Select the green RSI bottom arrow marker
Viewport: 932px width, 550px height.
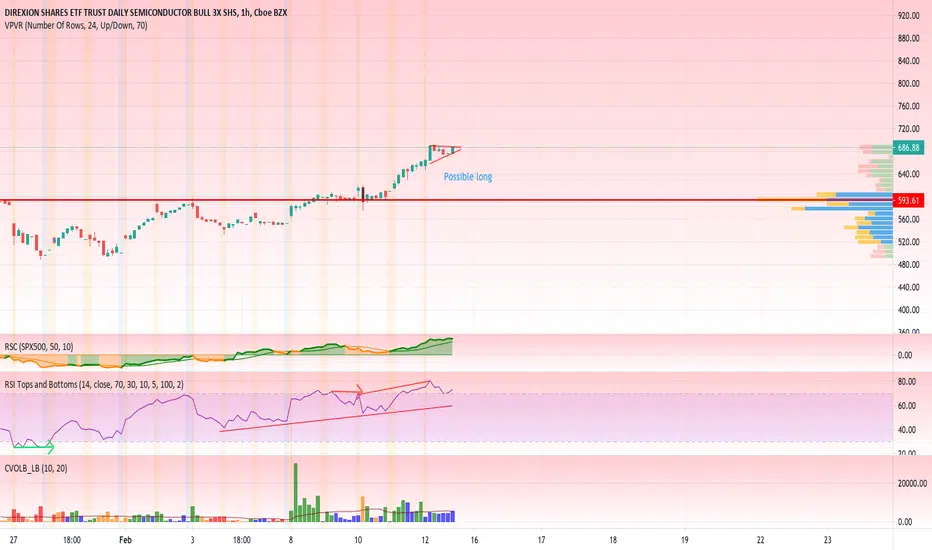[33, 446]
